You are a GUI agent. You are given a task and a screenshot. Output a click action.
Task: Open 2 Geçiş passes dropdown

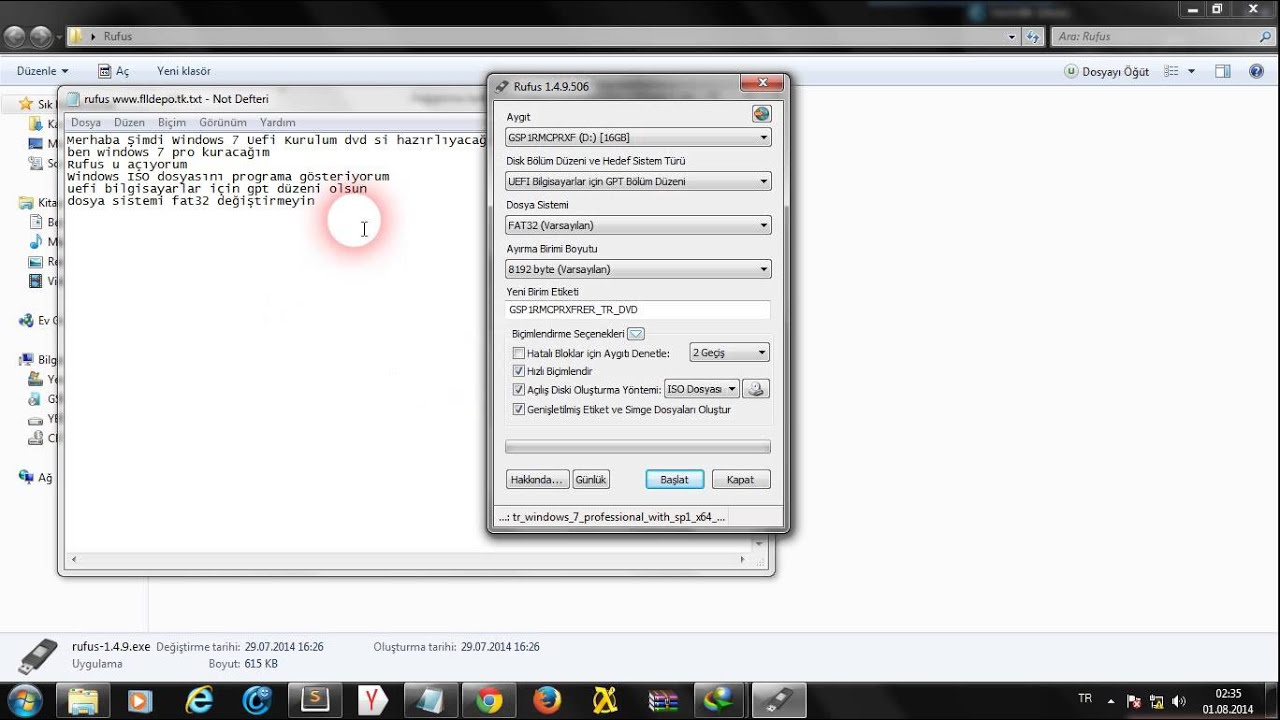729,352
